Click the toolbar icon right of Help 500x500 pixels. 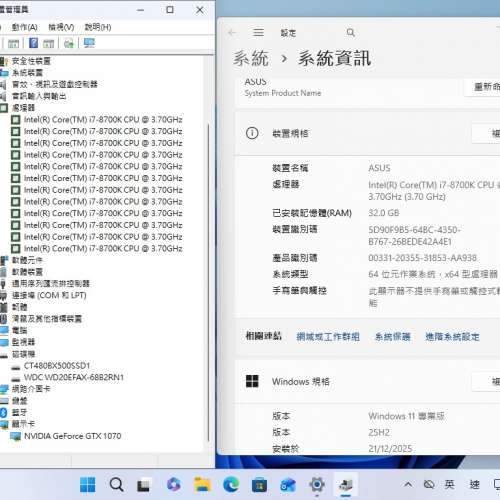tap(49, 43)
